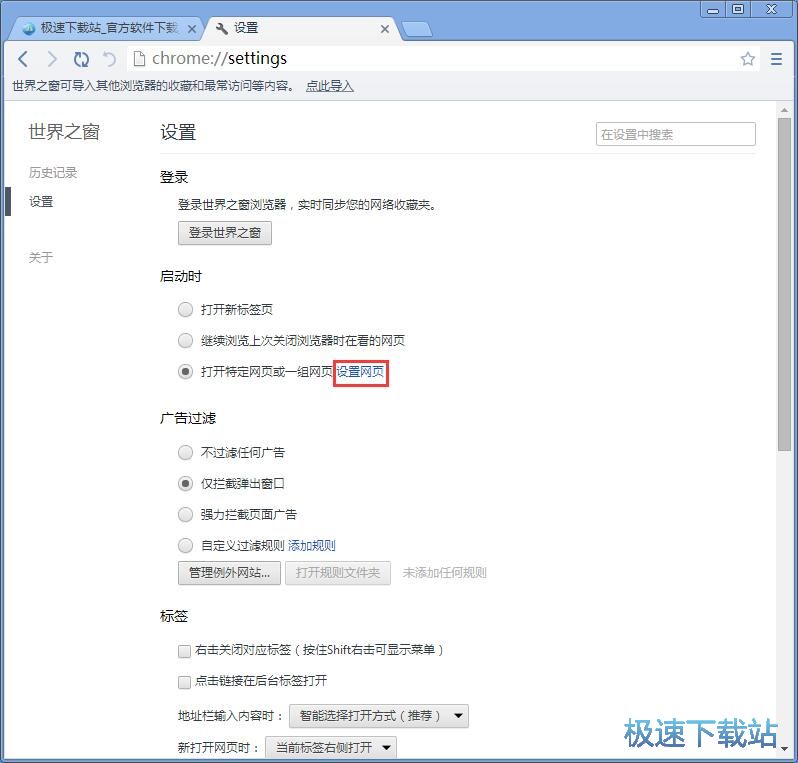Enable 点击链接在后台标签打开 checkbox
Screen dimensions: 798x763
click(x=184, y=682)
